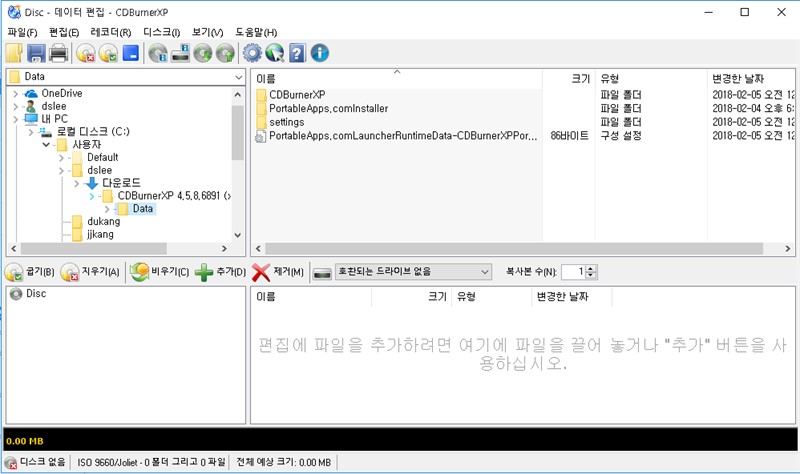Click the black 0.00 MB disc capacity bar

(x=400, y=440)
